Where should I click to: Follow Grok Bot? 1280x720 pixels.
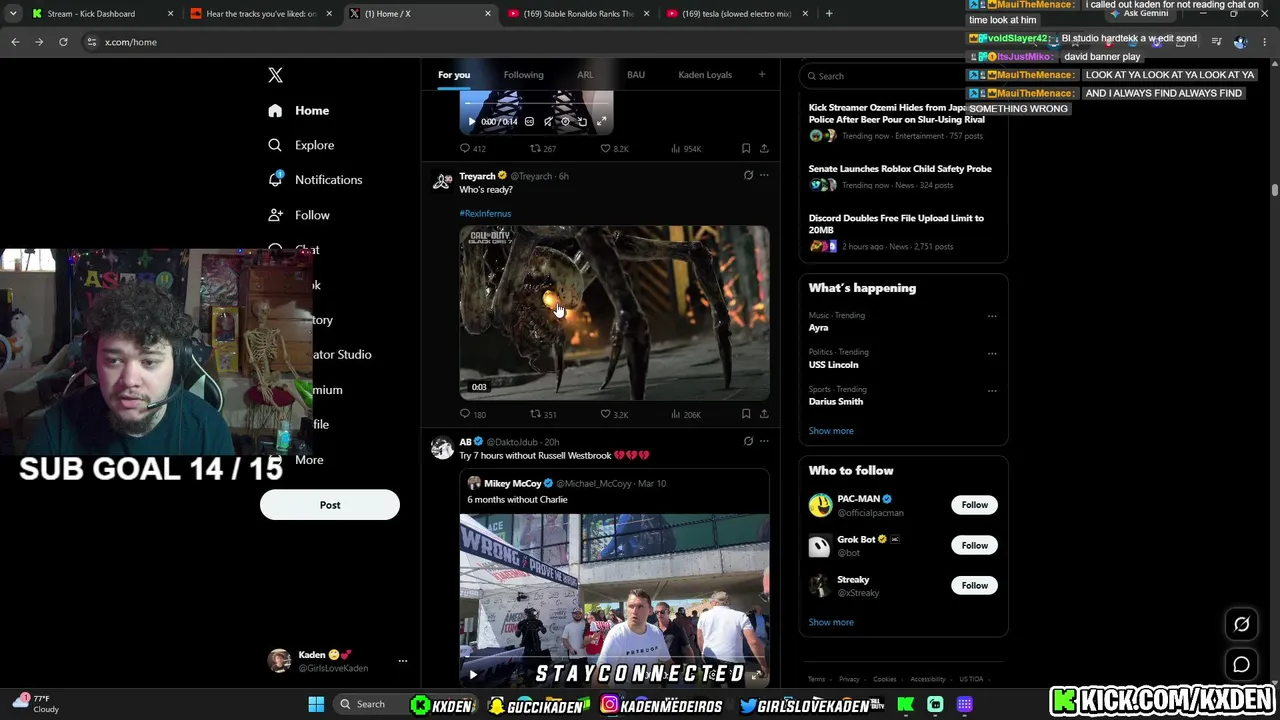[x=974, y=546]
